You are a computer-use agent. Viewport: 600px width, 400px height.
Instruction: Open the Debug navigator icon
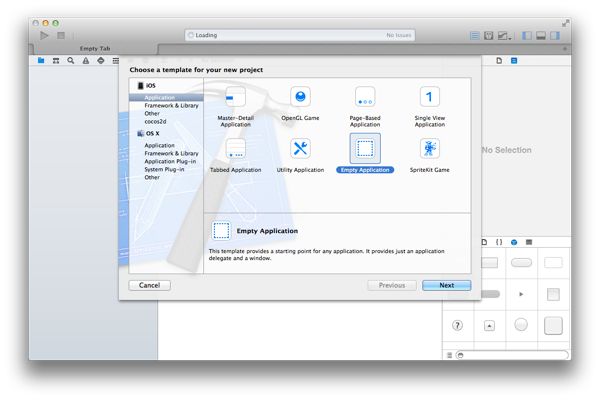[x=116, y=60]
